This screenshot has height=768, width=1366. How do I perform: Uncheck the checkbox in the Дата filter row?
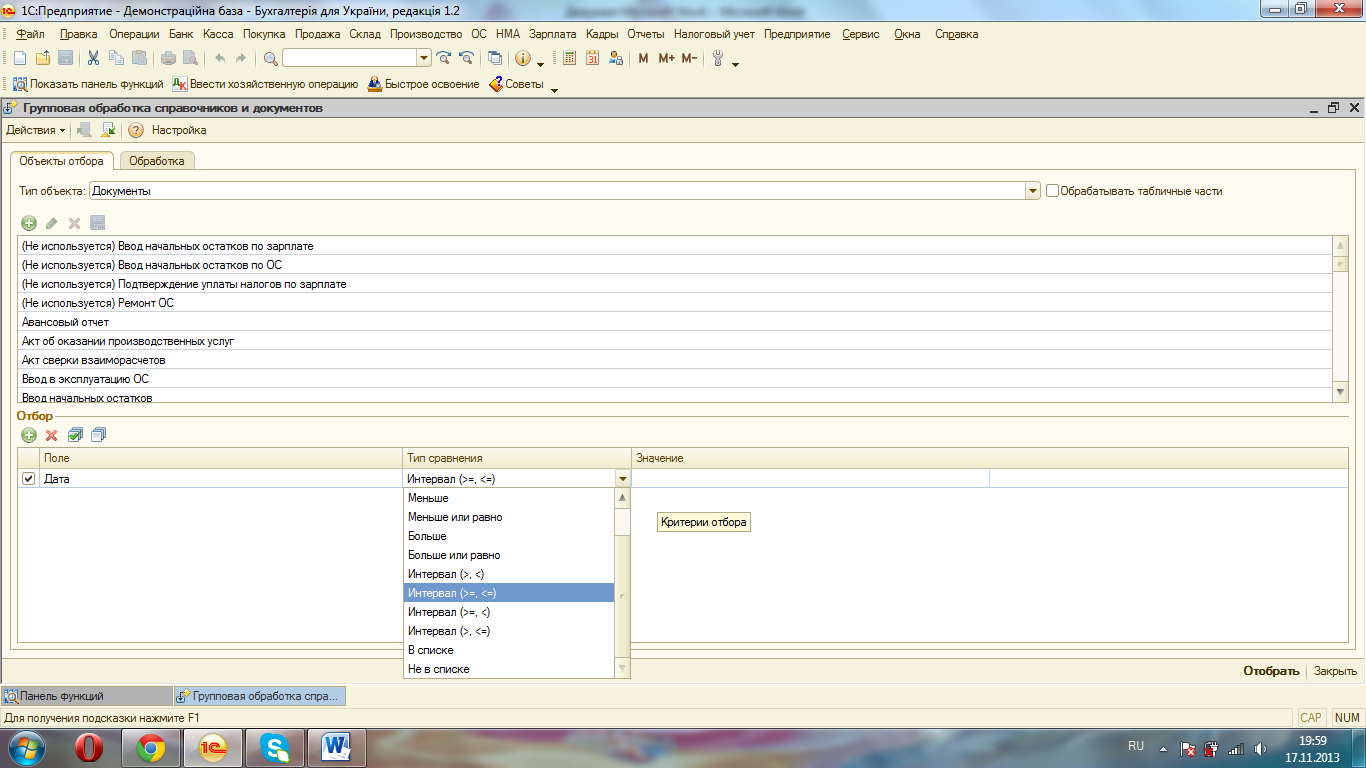pos(28,479)
